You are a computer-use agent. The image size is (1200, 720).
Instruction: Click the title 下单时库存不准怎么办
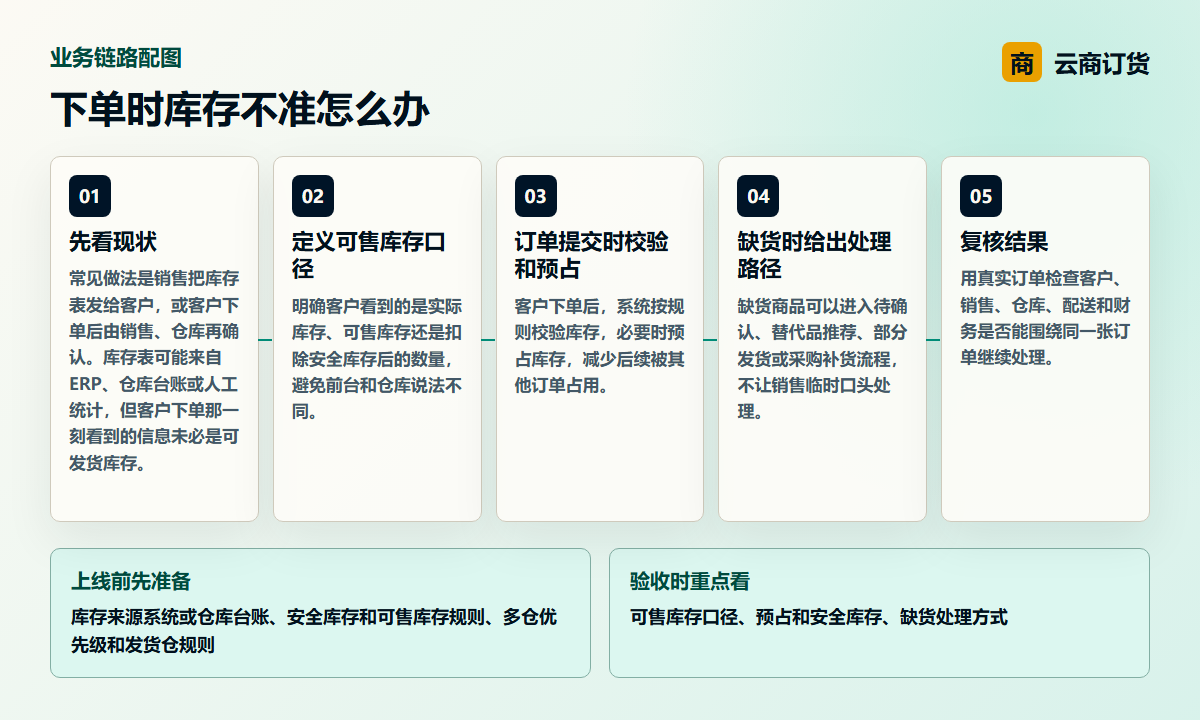240,110
